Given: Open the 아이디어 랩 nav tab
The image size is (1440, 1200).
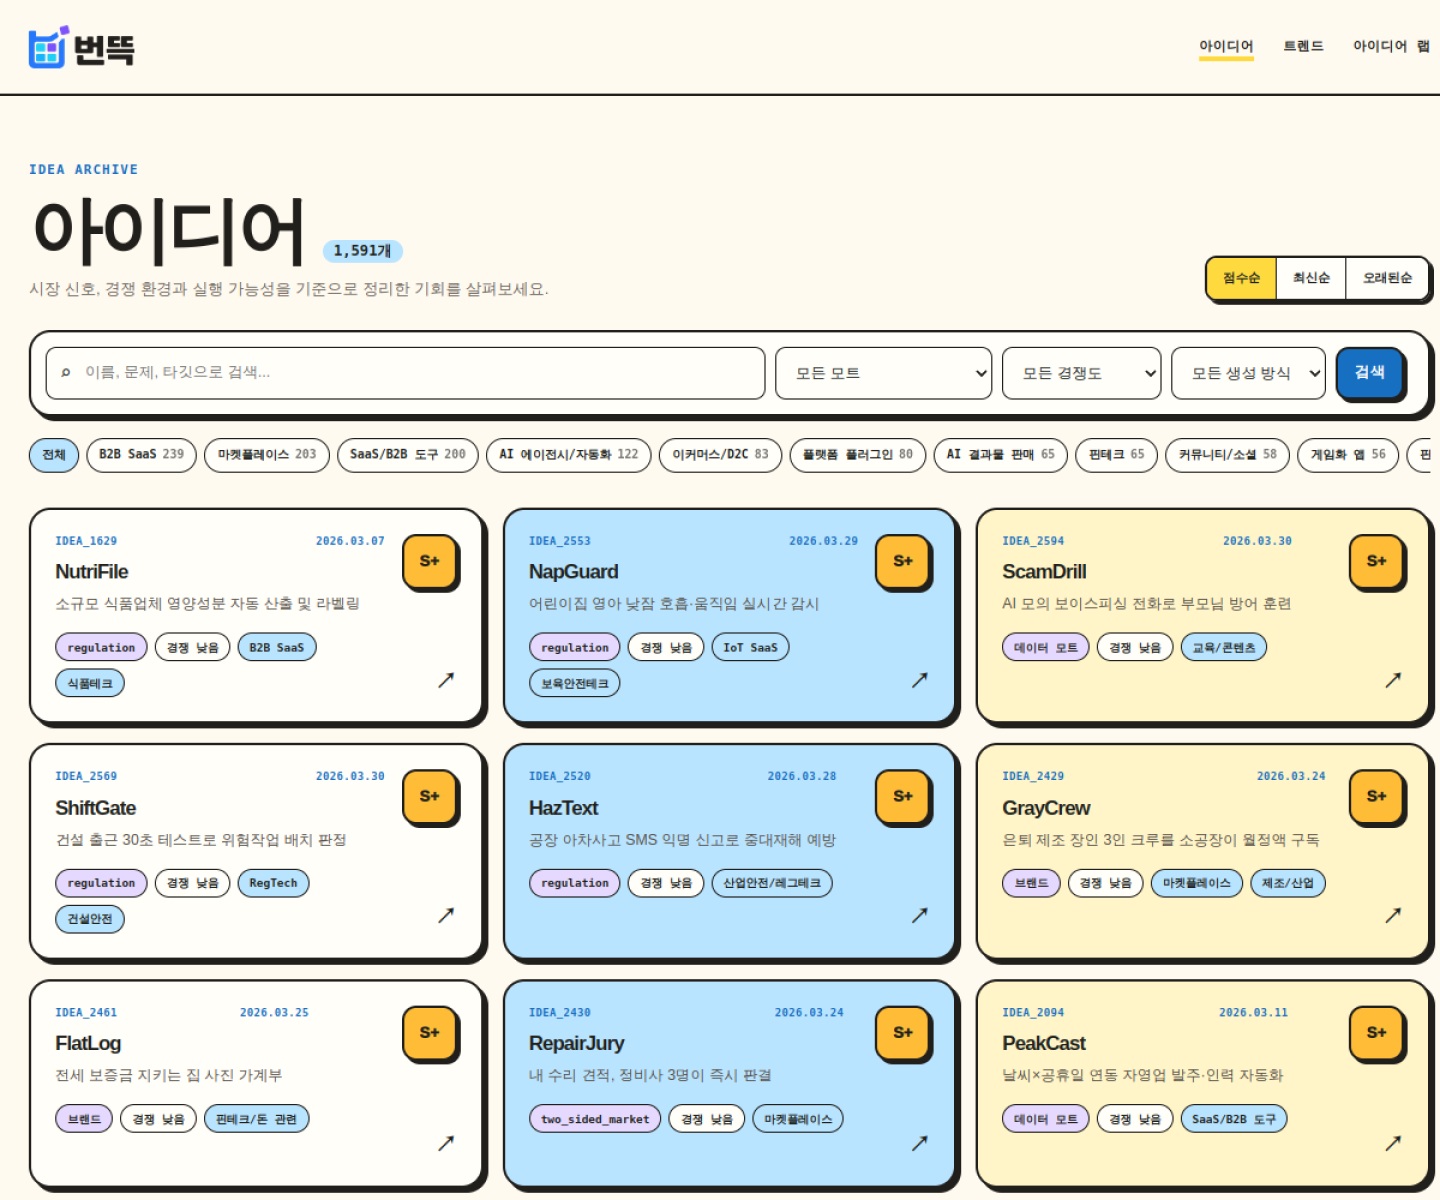Looking at the screenshot, I should pyautogui.click(x=1391, y=47).
